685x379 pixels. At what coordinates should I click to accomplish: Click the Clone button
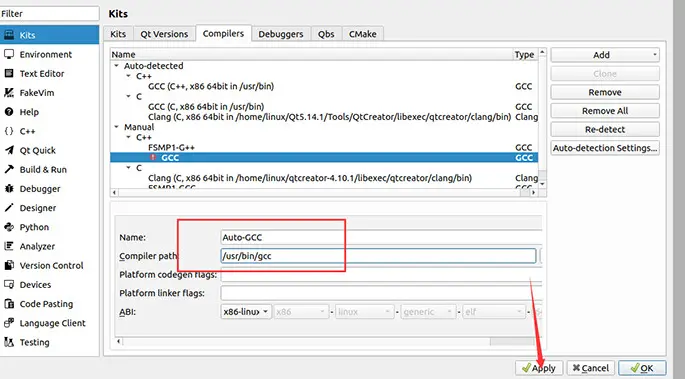605,74
